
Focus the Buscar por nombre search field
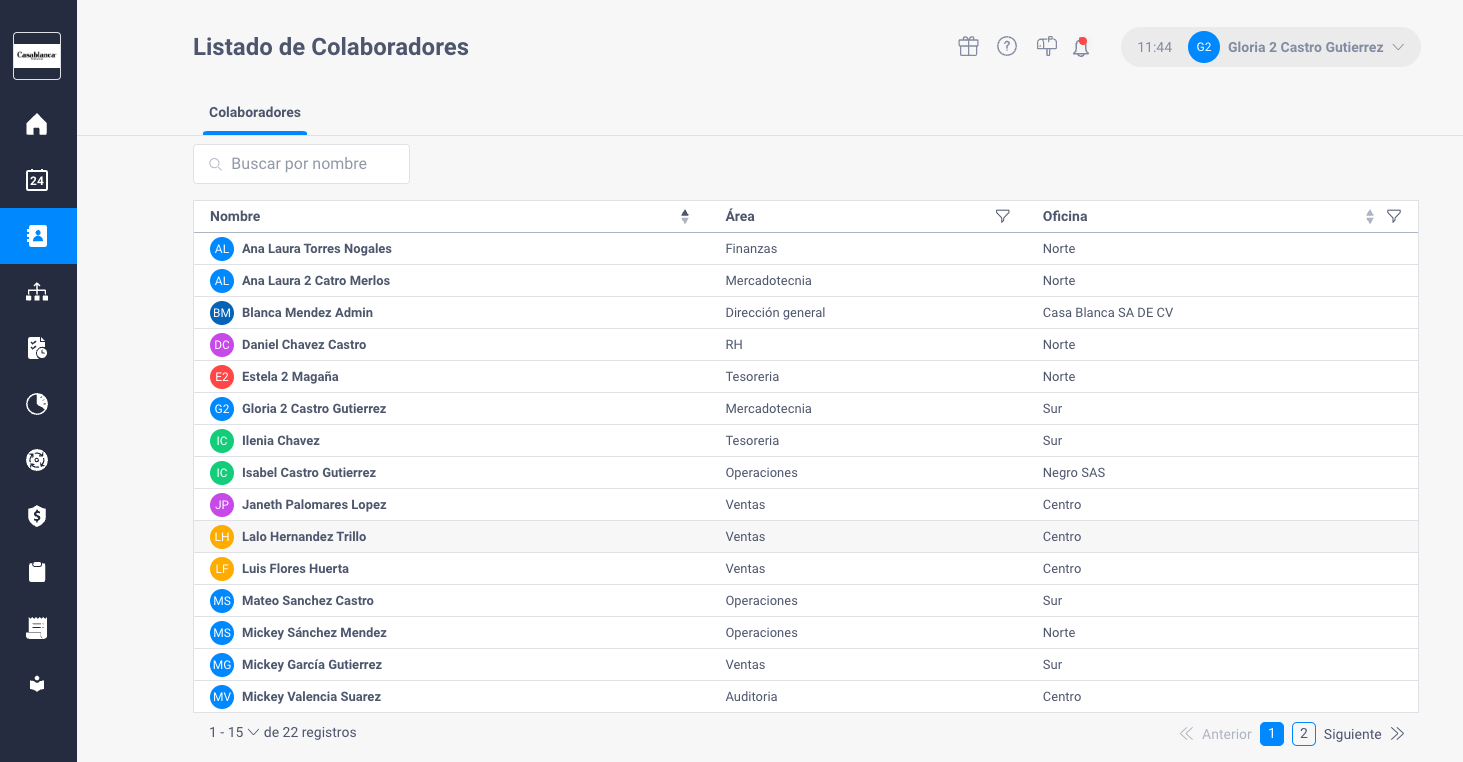coord(301,164)
